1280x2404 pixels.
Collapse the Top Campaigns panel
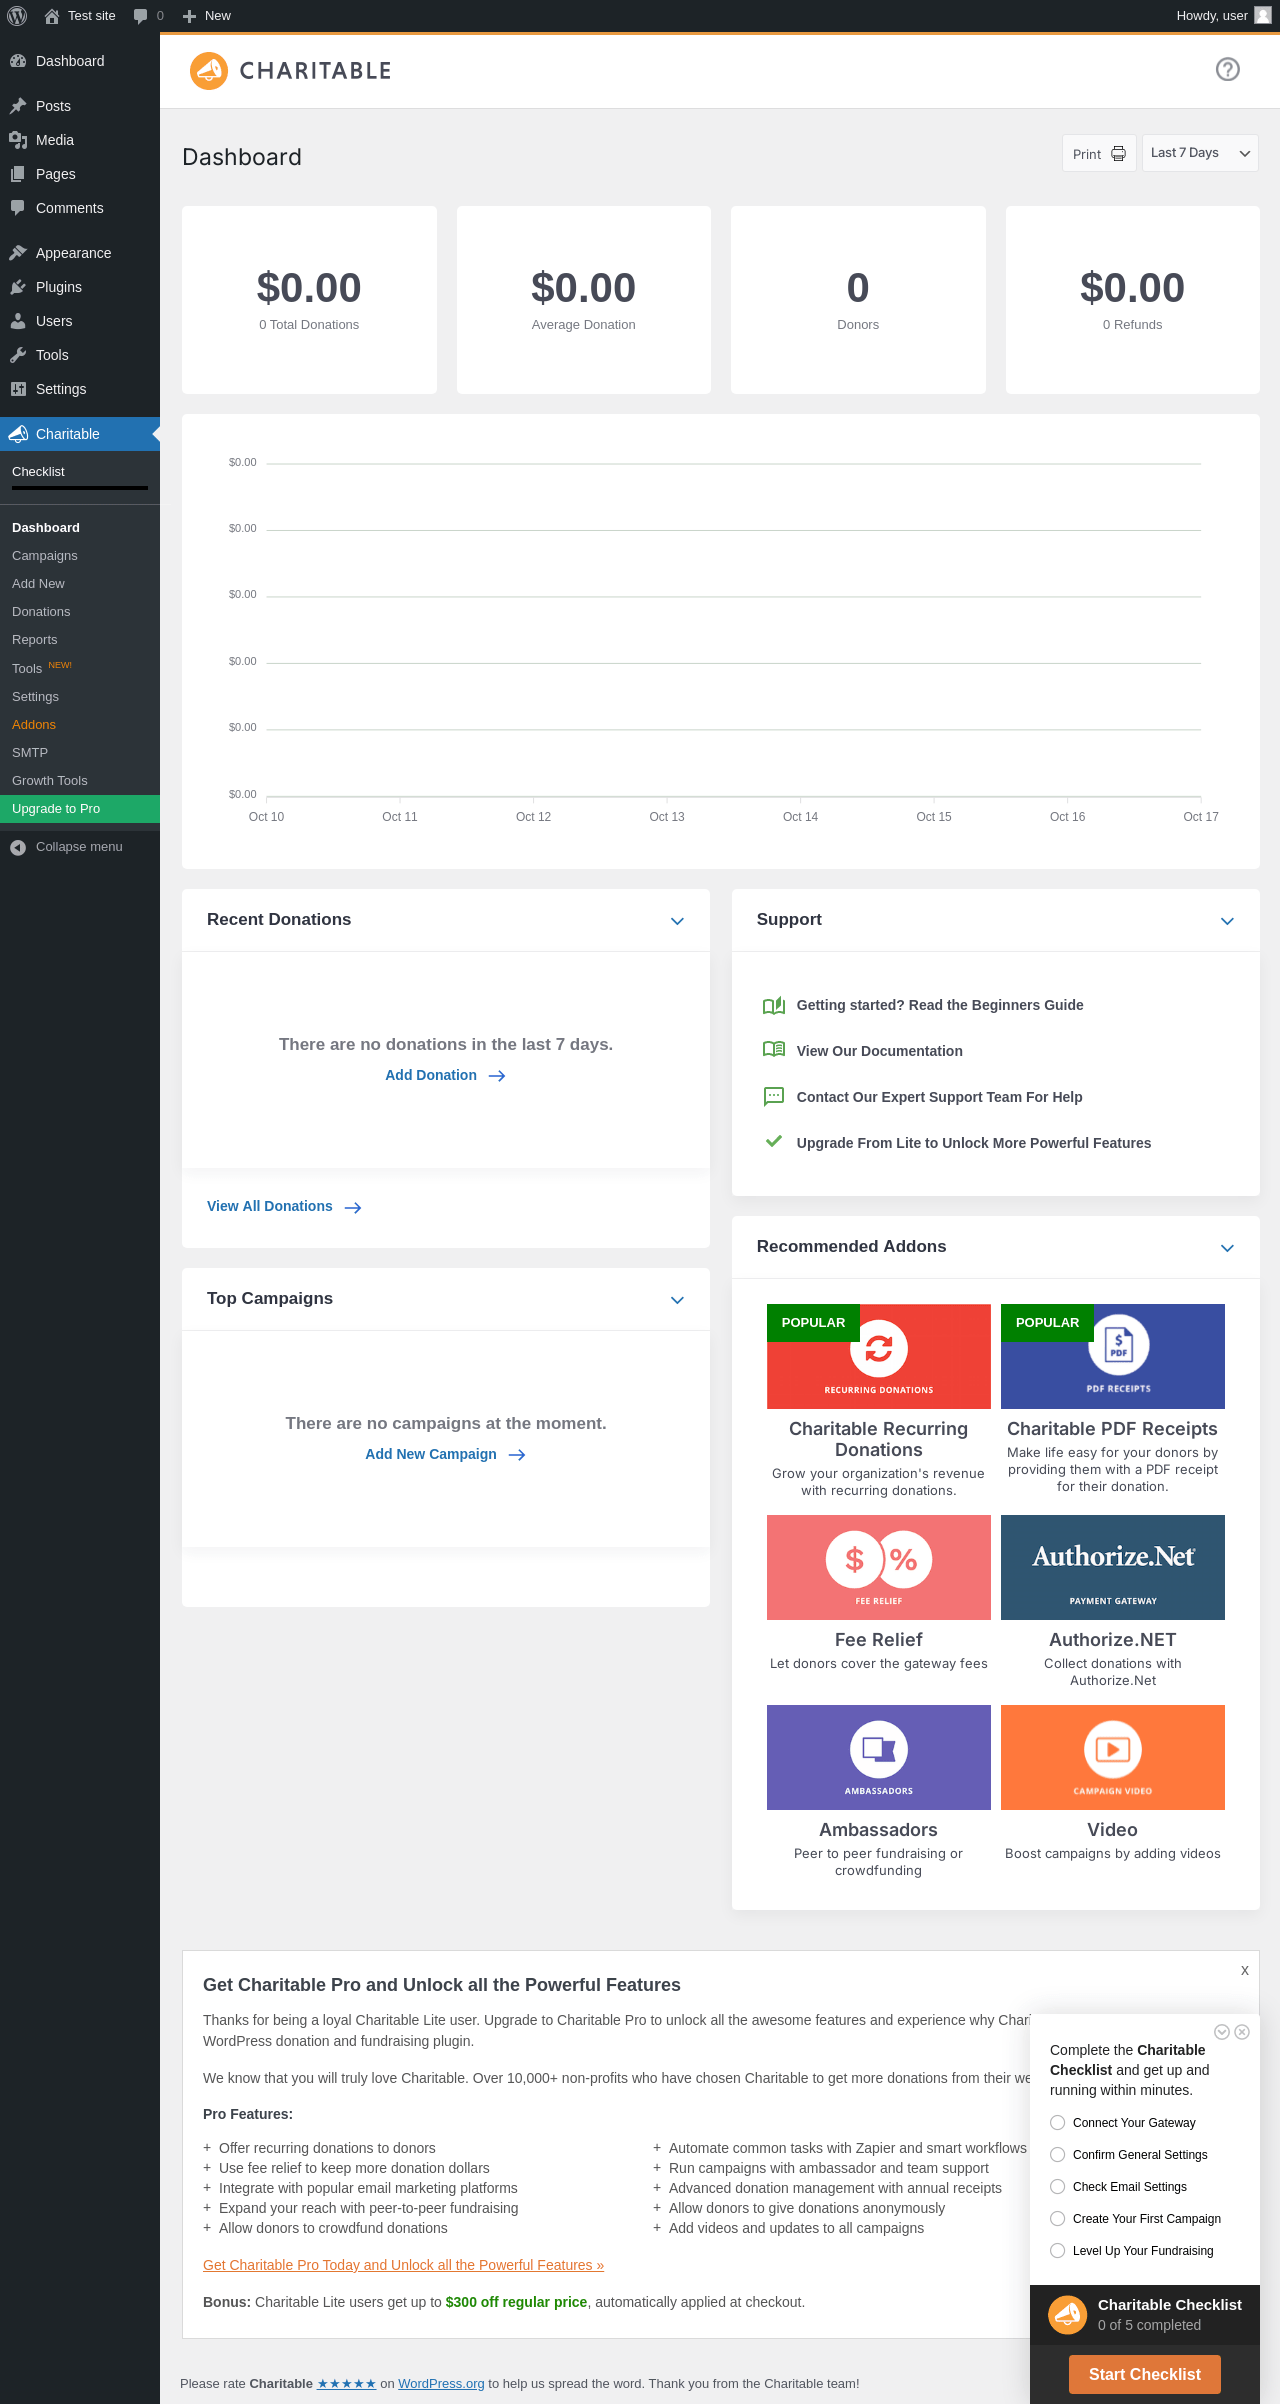click(677, 1300)
